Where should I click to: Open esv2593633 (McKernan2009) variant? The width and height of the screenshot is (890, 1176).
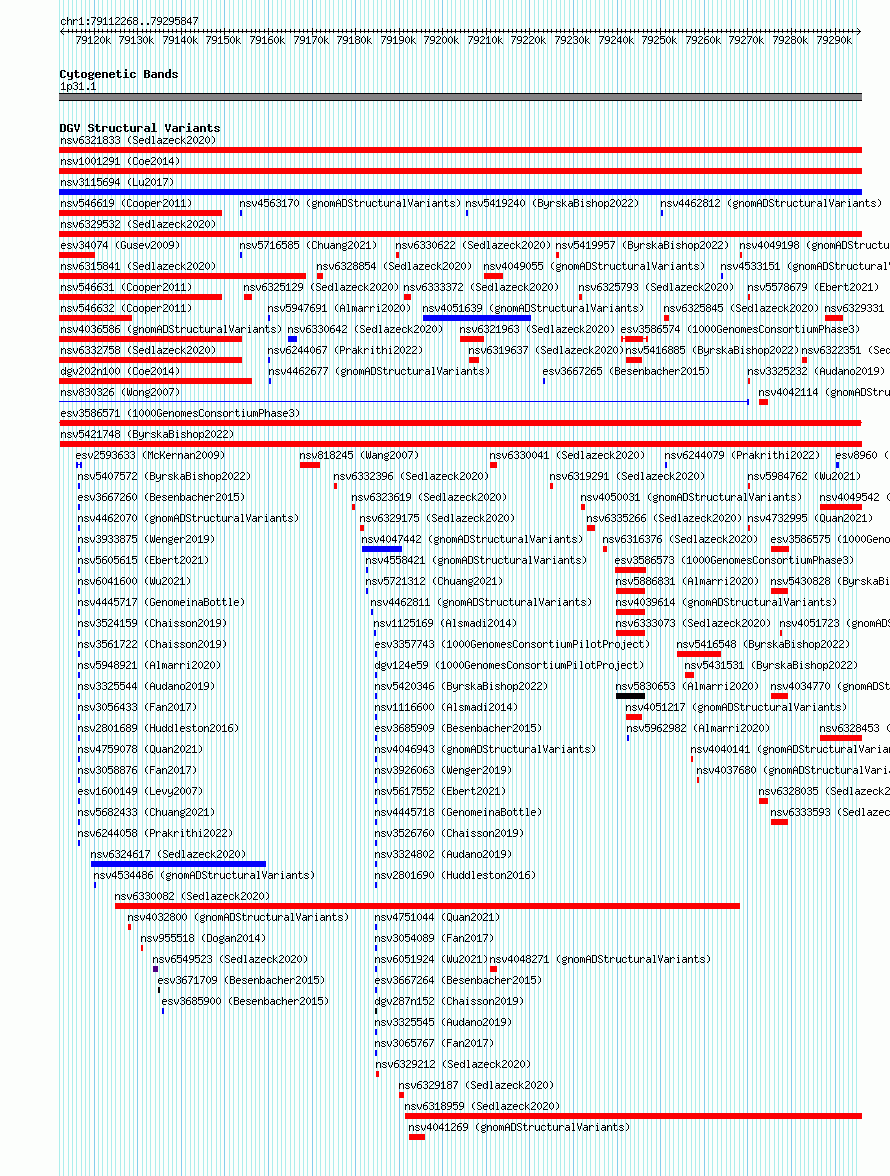tap(150, 455)
